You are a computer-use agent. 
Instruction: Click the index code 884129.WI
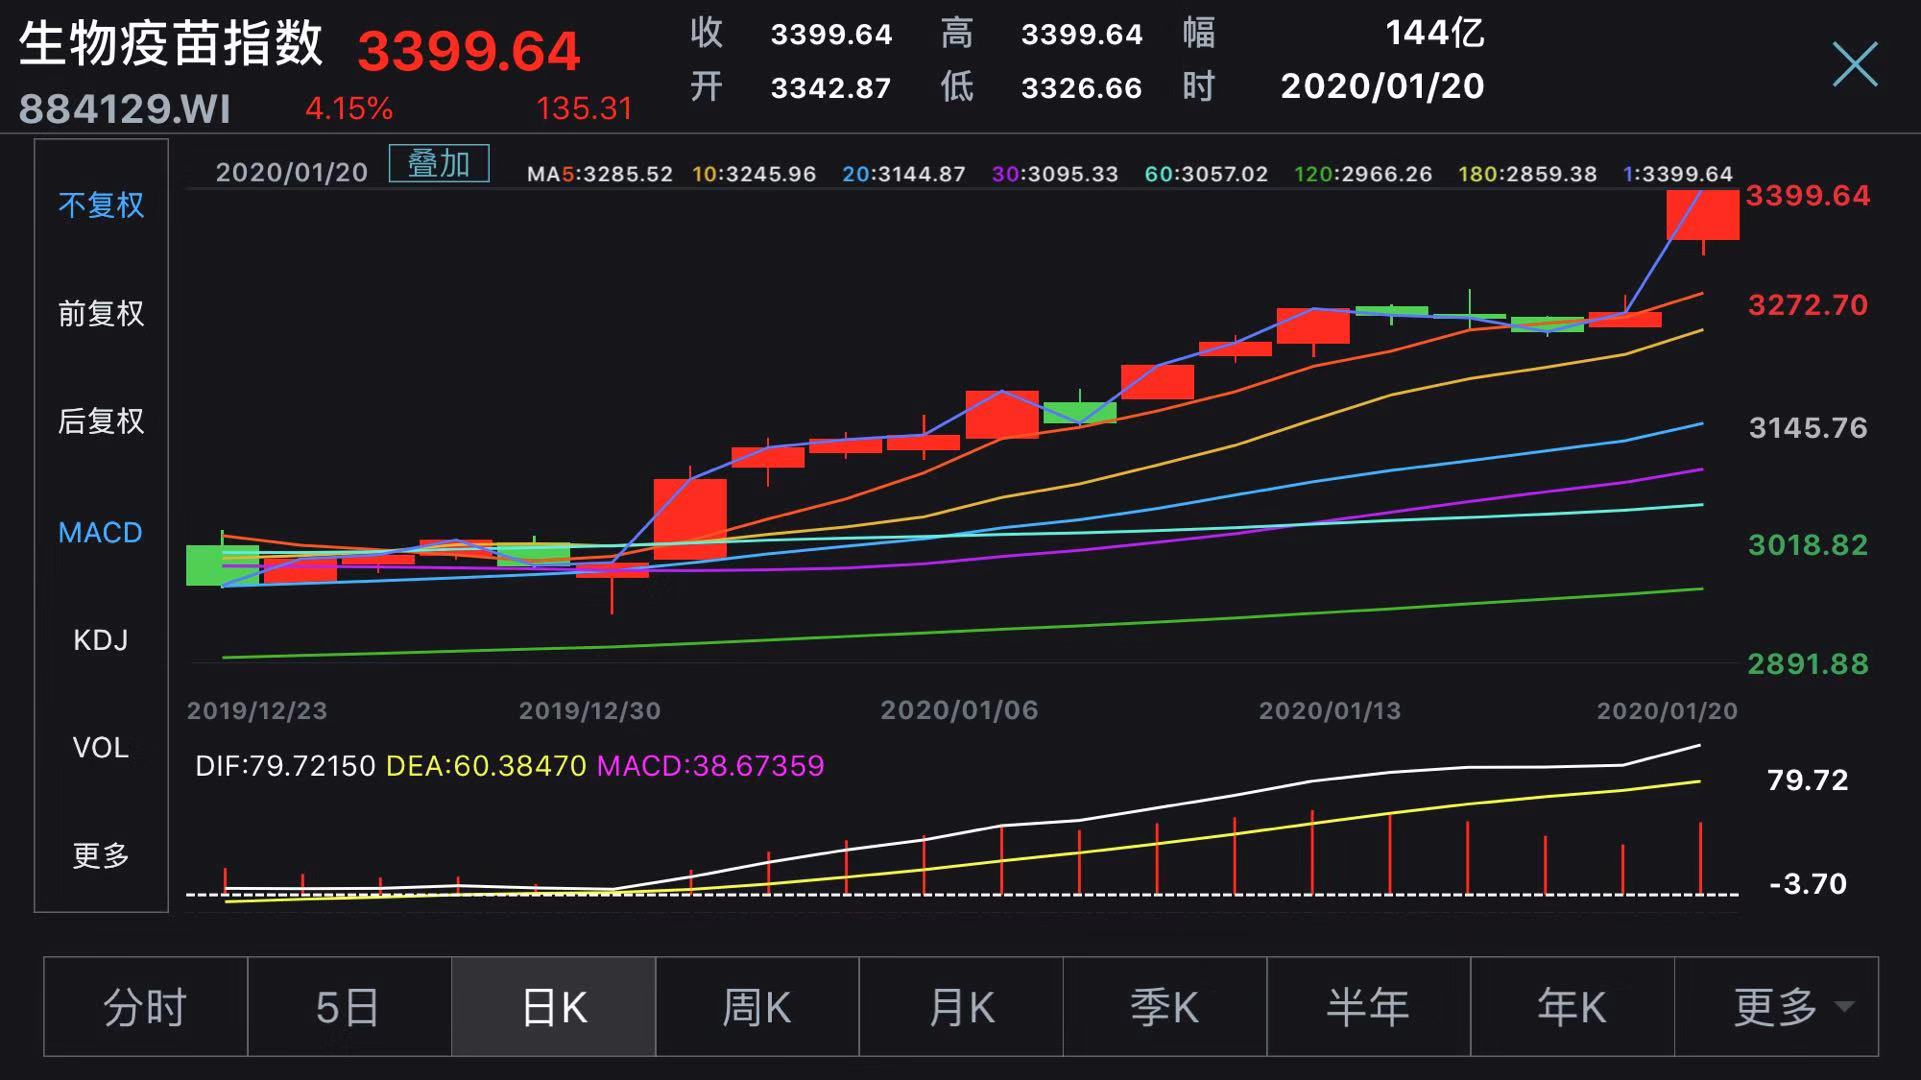125,109
